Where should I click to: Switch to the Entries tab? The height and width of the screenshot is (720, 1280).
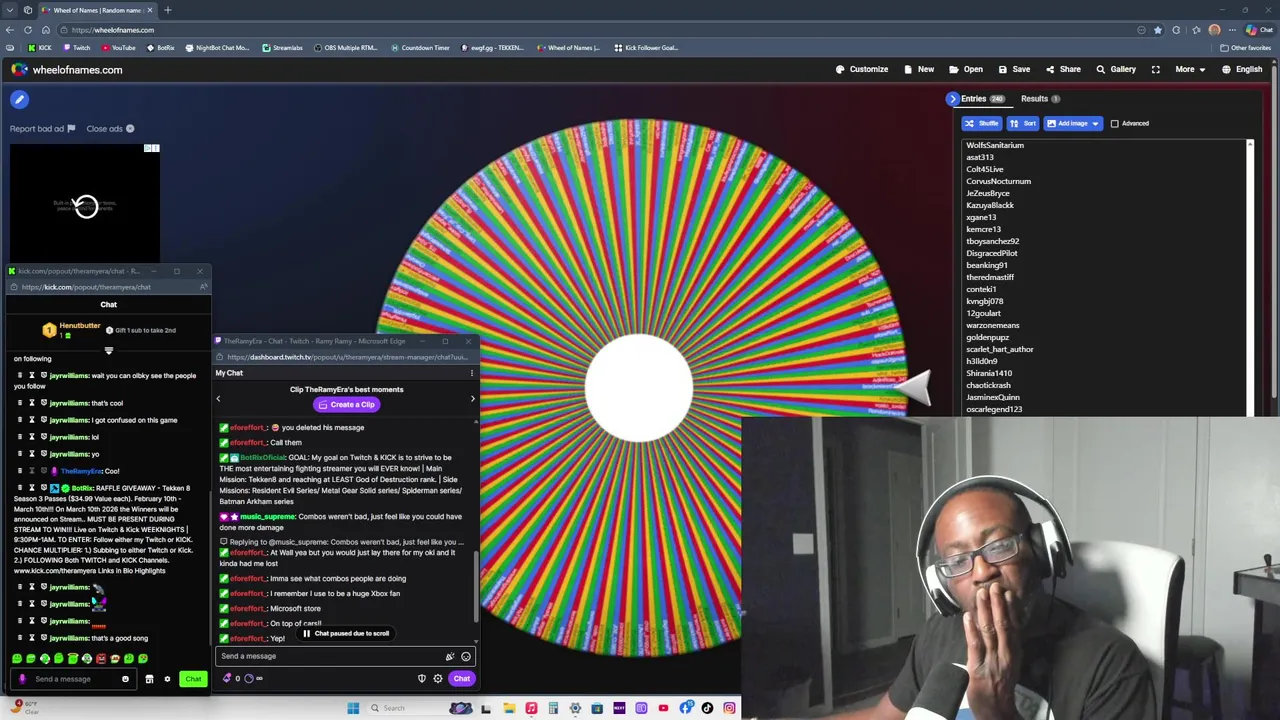982,99
